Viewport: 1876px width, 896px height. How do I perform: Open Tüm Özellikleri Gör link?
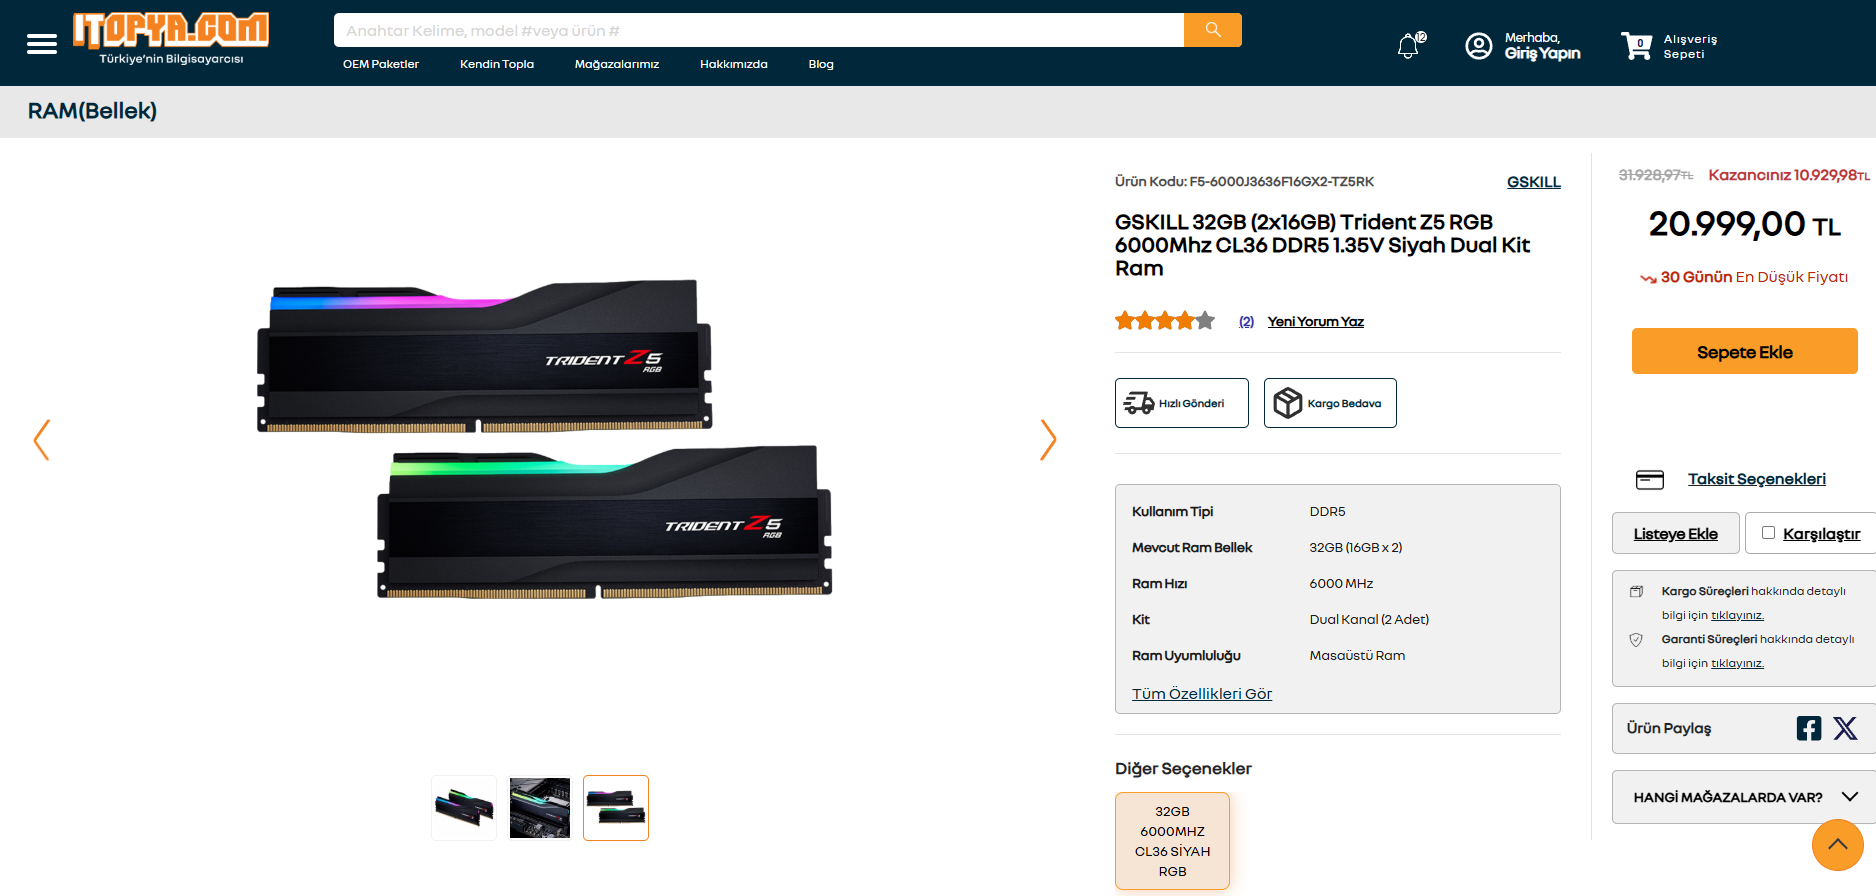pos(1202,694)
